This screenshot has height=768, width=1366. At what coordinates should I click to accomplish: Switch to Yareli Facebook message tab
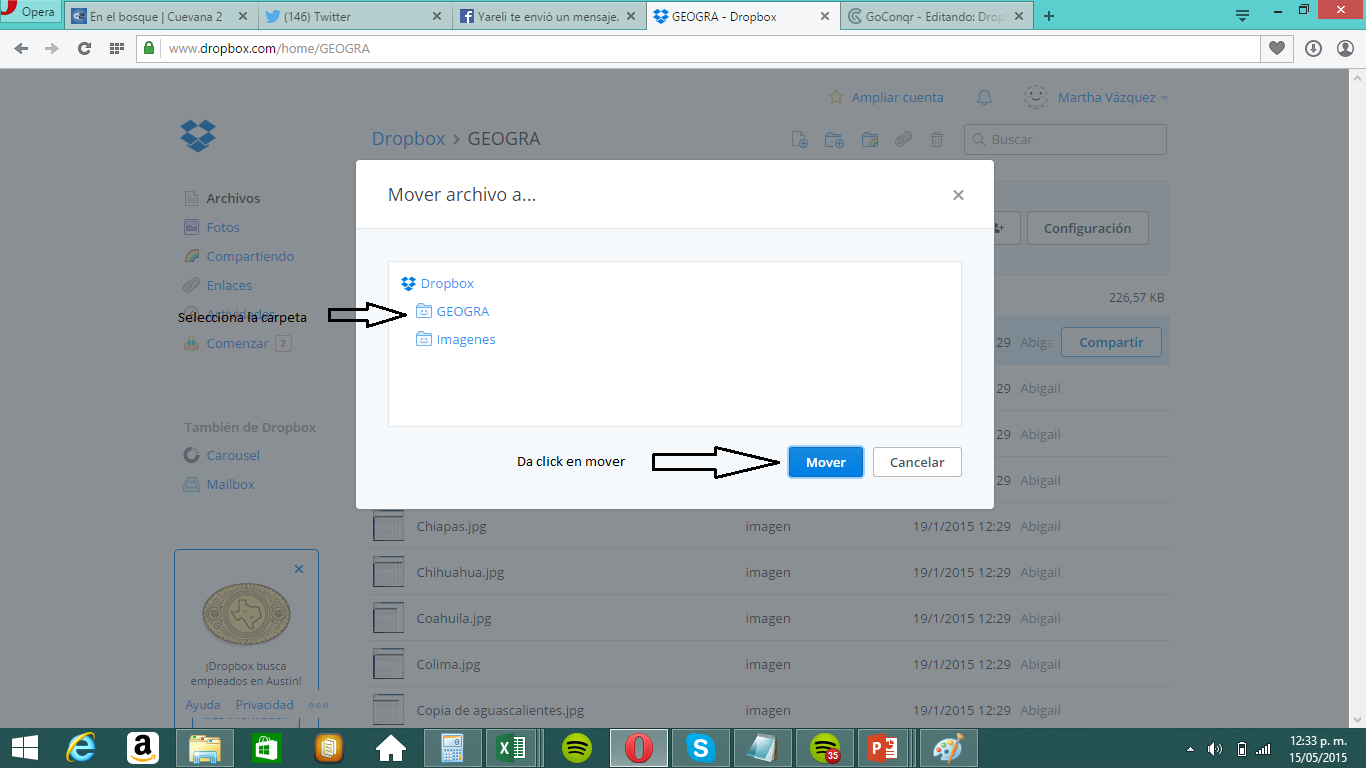point(548,16)
